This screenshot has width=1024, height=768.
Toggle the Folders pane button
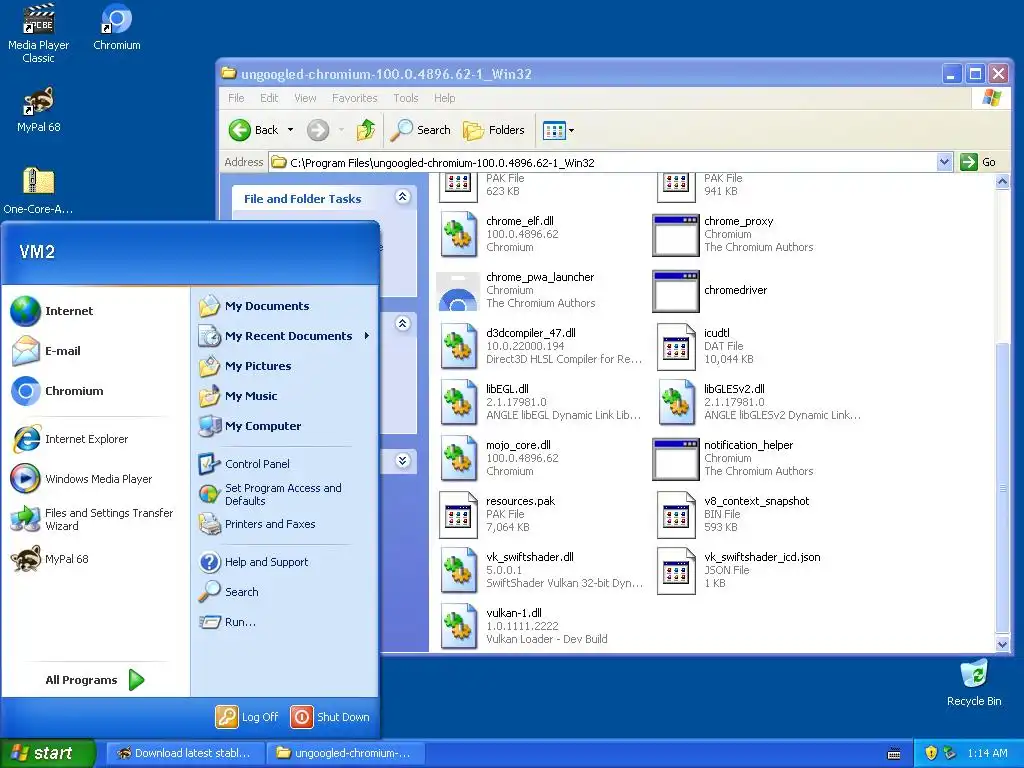[x=494, y=130]
